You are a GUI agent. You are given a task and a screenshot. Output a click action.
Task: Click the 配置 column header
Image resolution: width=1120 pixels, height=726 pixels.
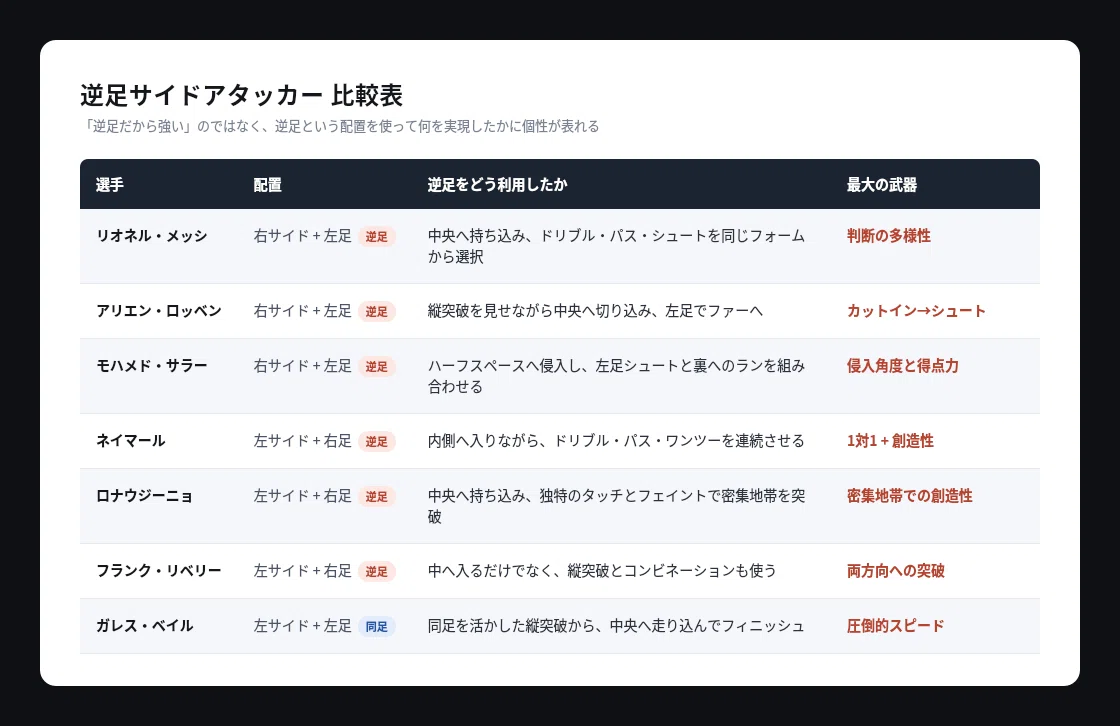(267, 185)
